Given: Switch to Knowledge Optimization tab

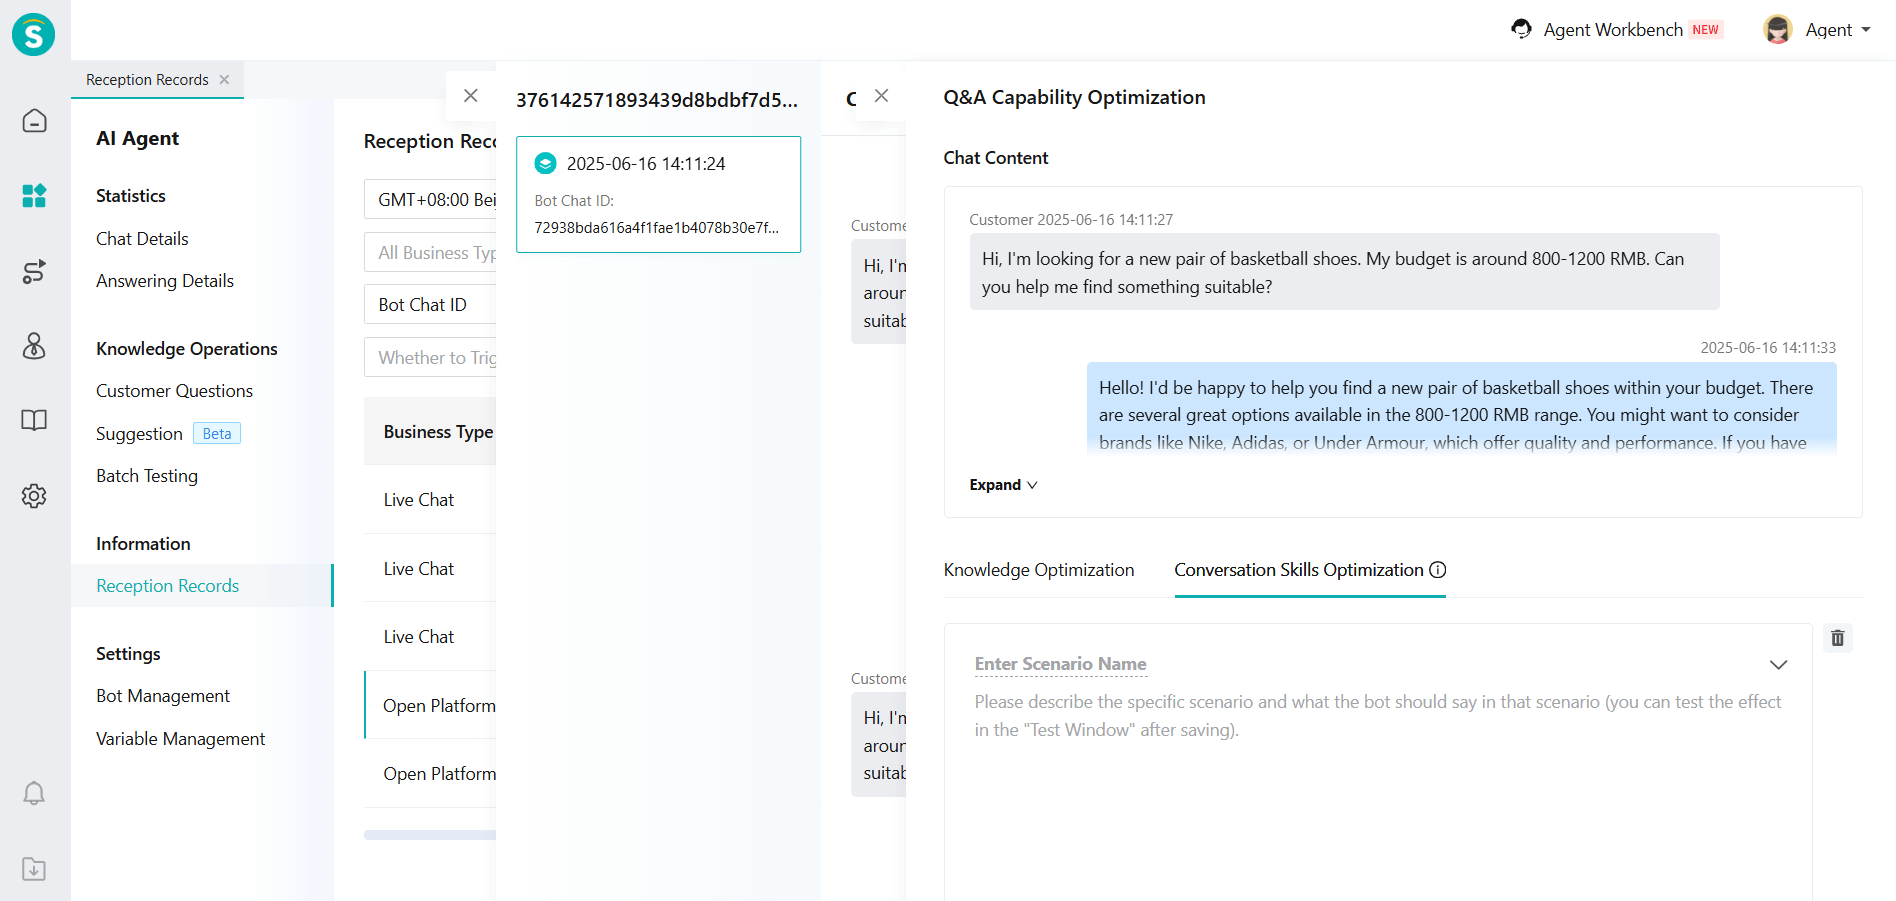Looking at the screenshot, I should pos(1039,570).
